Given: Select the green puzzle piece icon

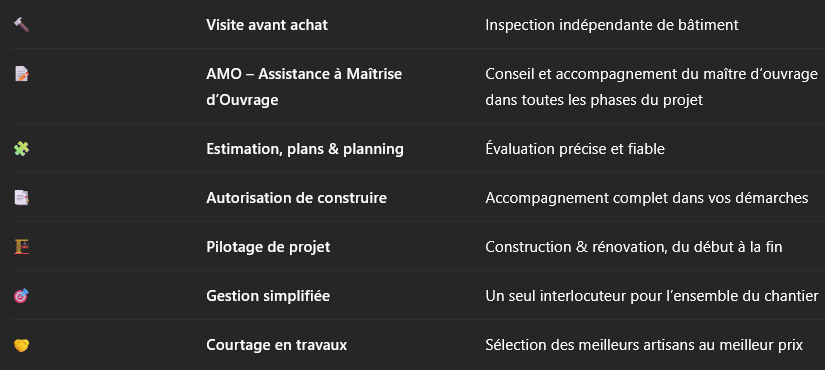Looking at the screenshot, I should (21, 149).
